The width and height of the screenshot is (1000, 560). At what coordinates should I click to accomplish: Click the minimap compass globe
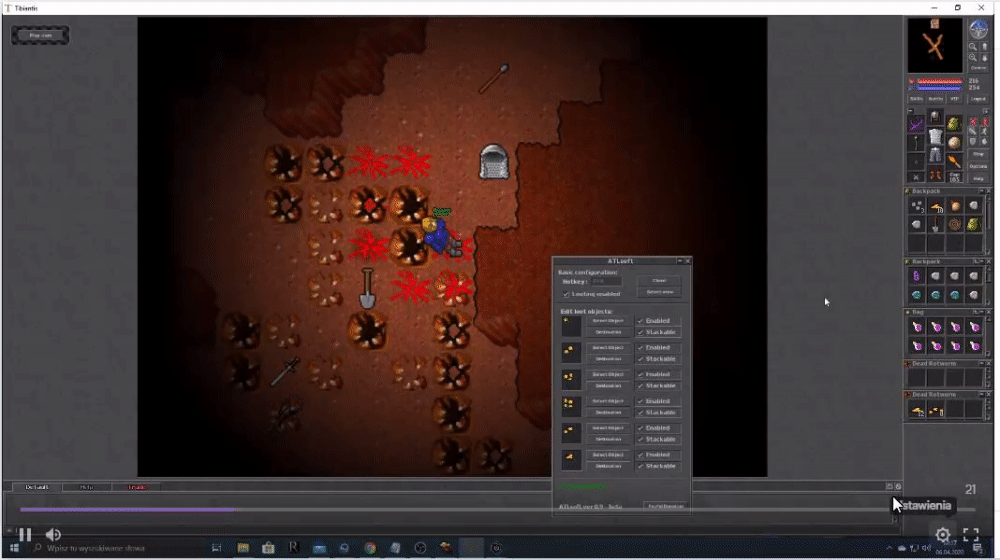pyautogui.click(x=978, y=28)
